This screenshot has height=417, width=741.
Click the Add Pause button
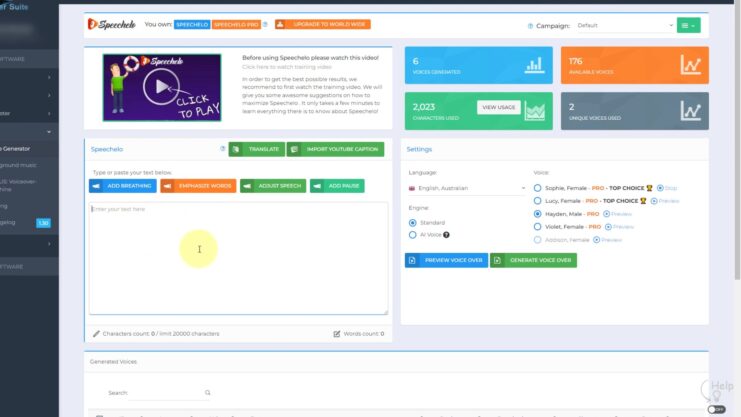point(337,186)
